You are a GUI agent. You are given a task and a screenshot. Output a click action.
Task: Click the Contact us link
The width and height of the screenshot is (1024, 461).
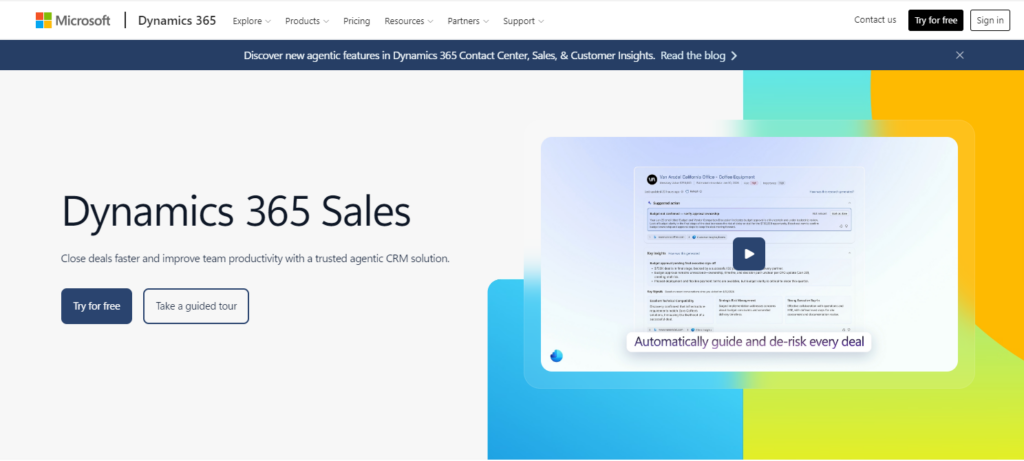coord(875,20)
